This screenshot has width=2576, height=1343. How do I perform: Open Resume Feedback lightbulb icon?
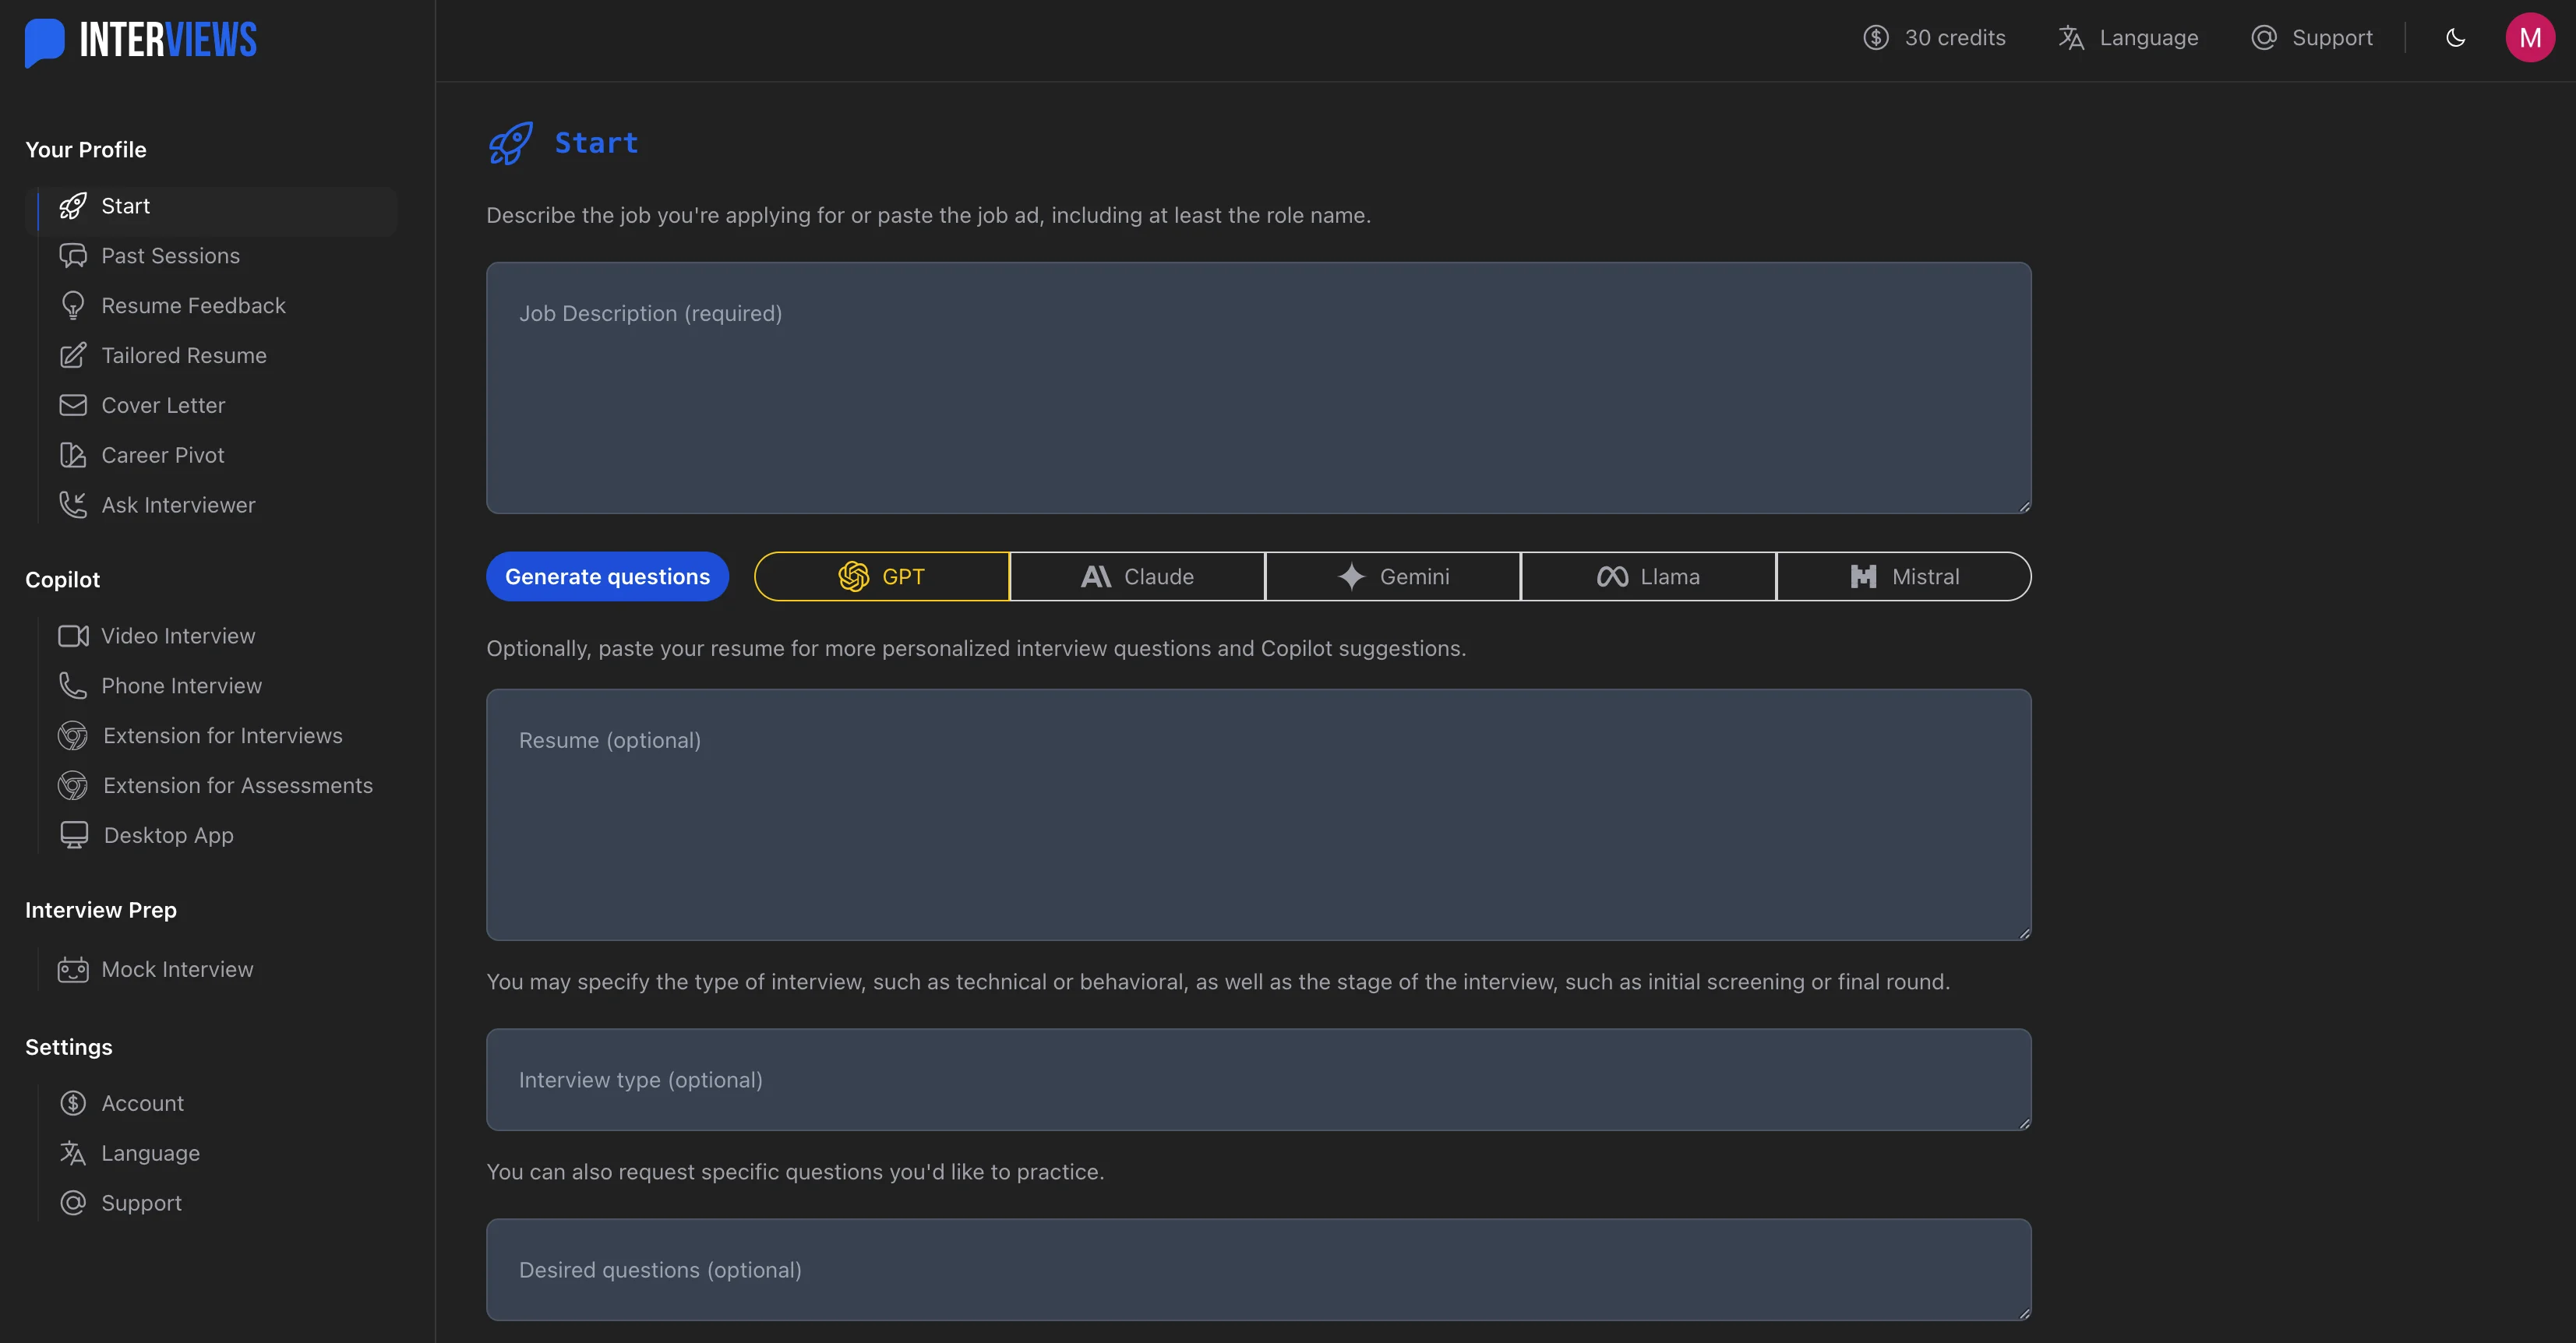click(x=73, y=306)
